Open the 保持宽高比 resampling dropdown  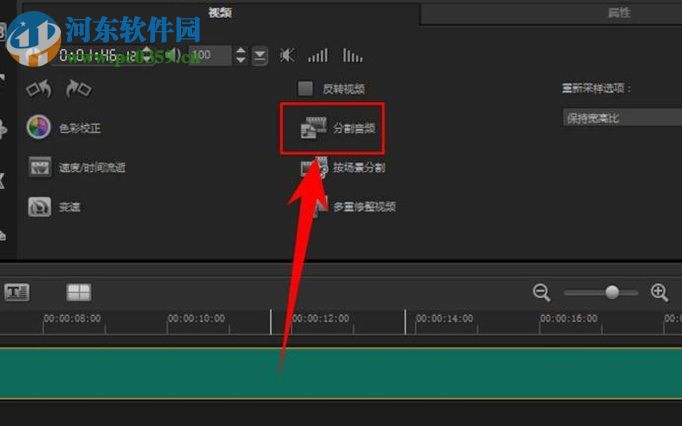pos(622,118)
